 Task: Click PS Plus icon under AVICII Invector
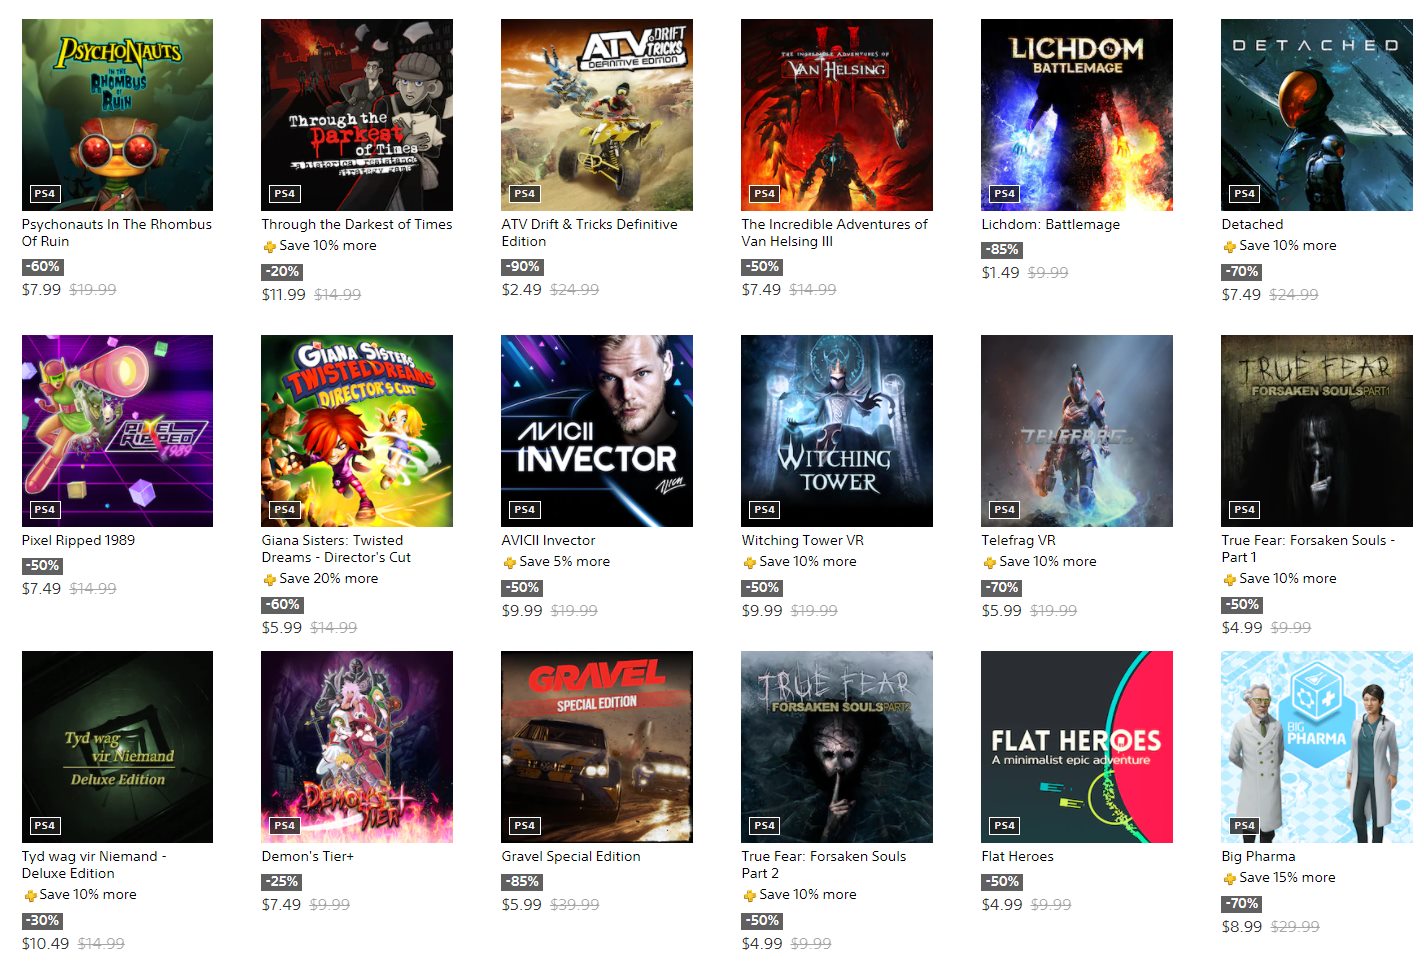509,562
